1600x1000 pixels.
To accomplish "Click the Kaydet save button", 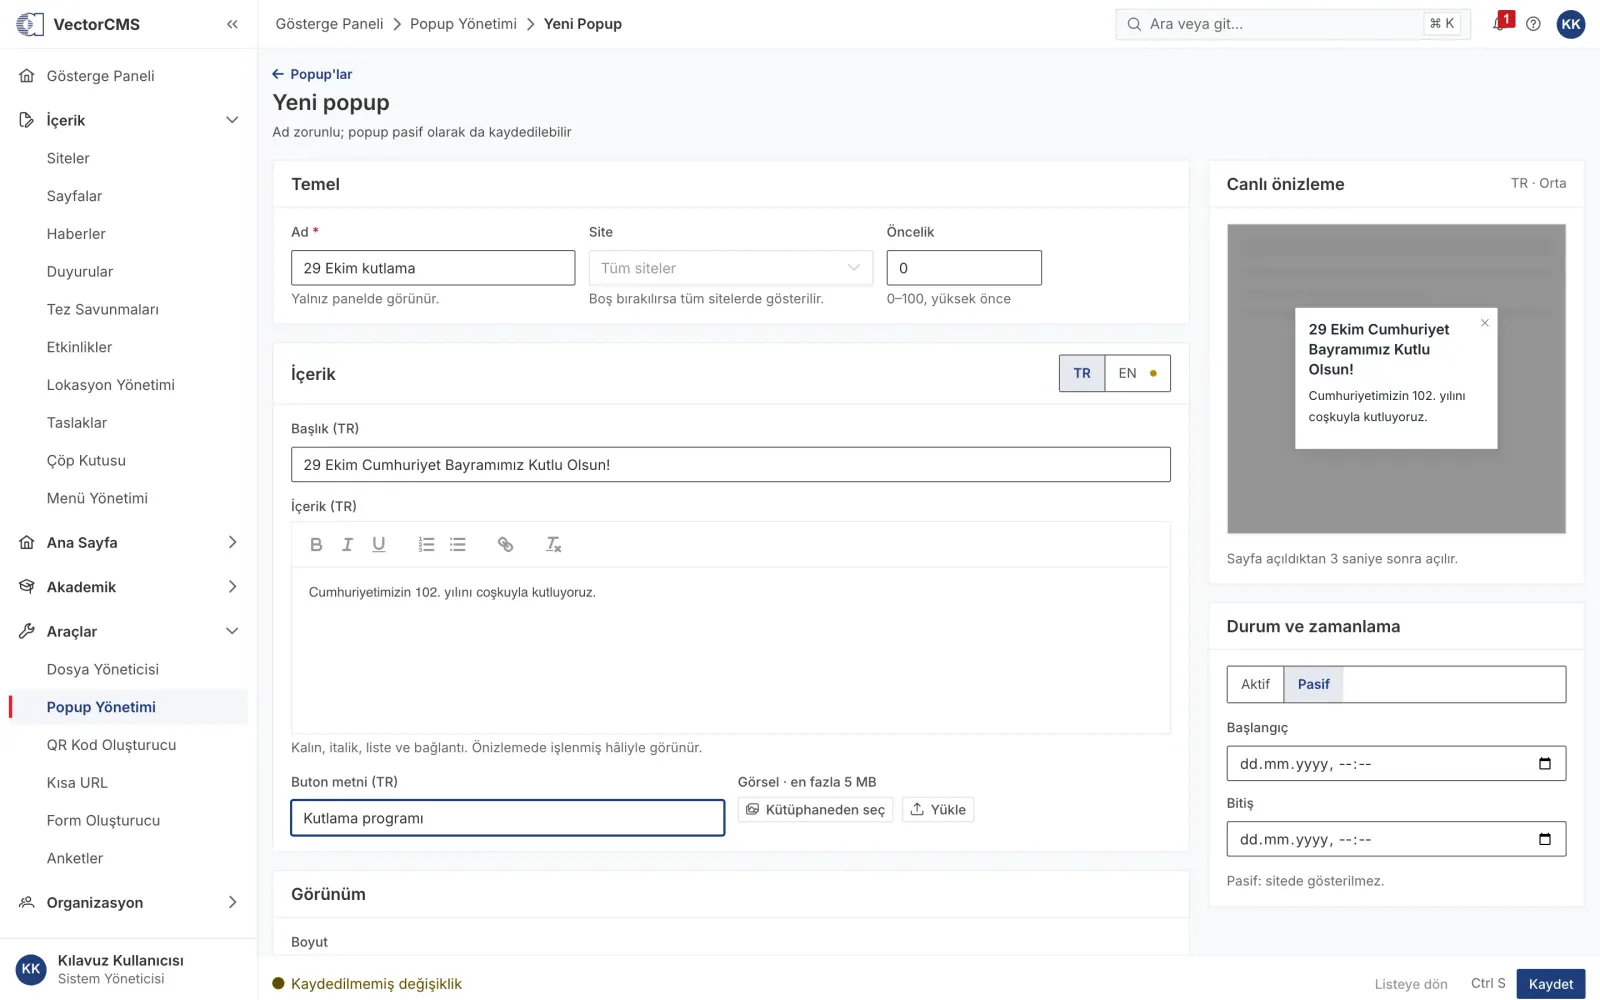I will [x=1550, y=984].
